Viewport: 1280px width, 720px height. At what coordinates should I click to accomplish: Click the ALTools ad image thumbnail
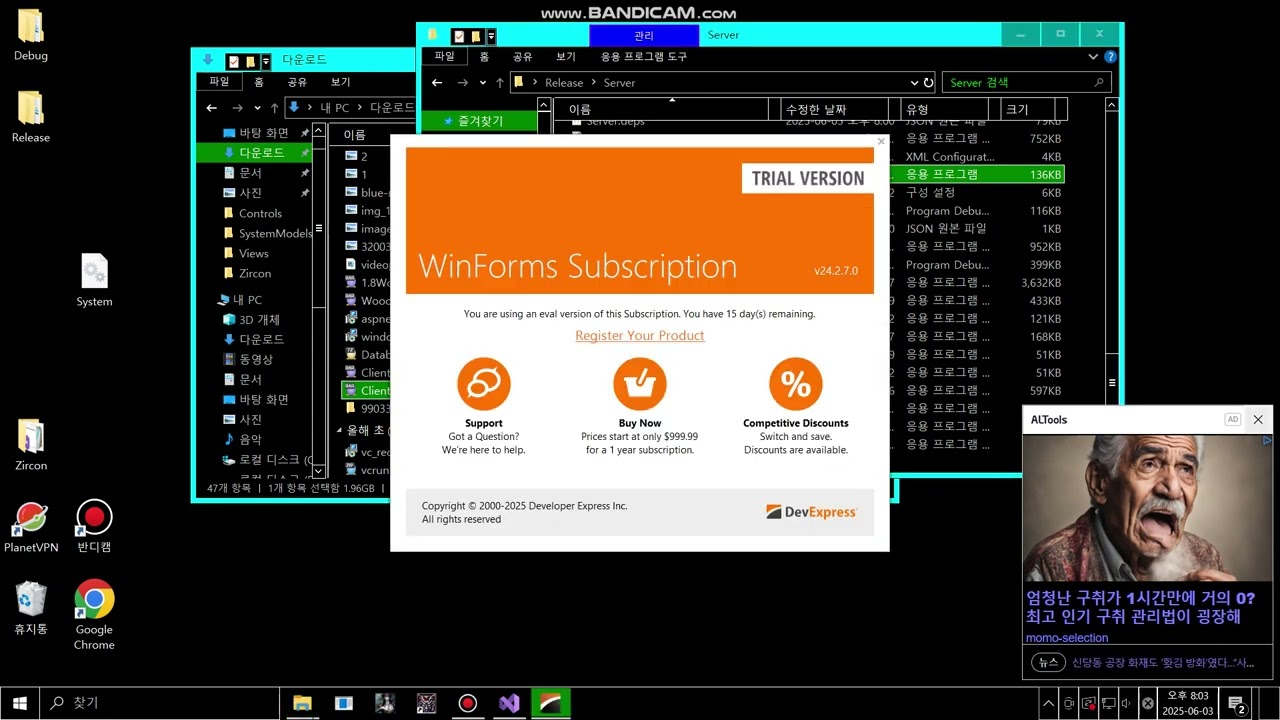point(1147,508)
